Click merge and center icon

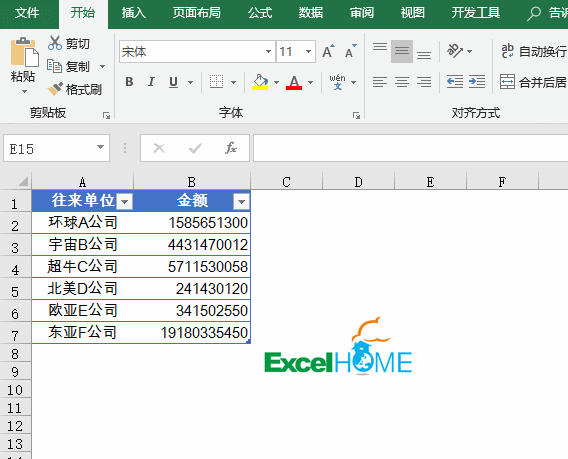[x=507, y=82]
